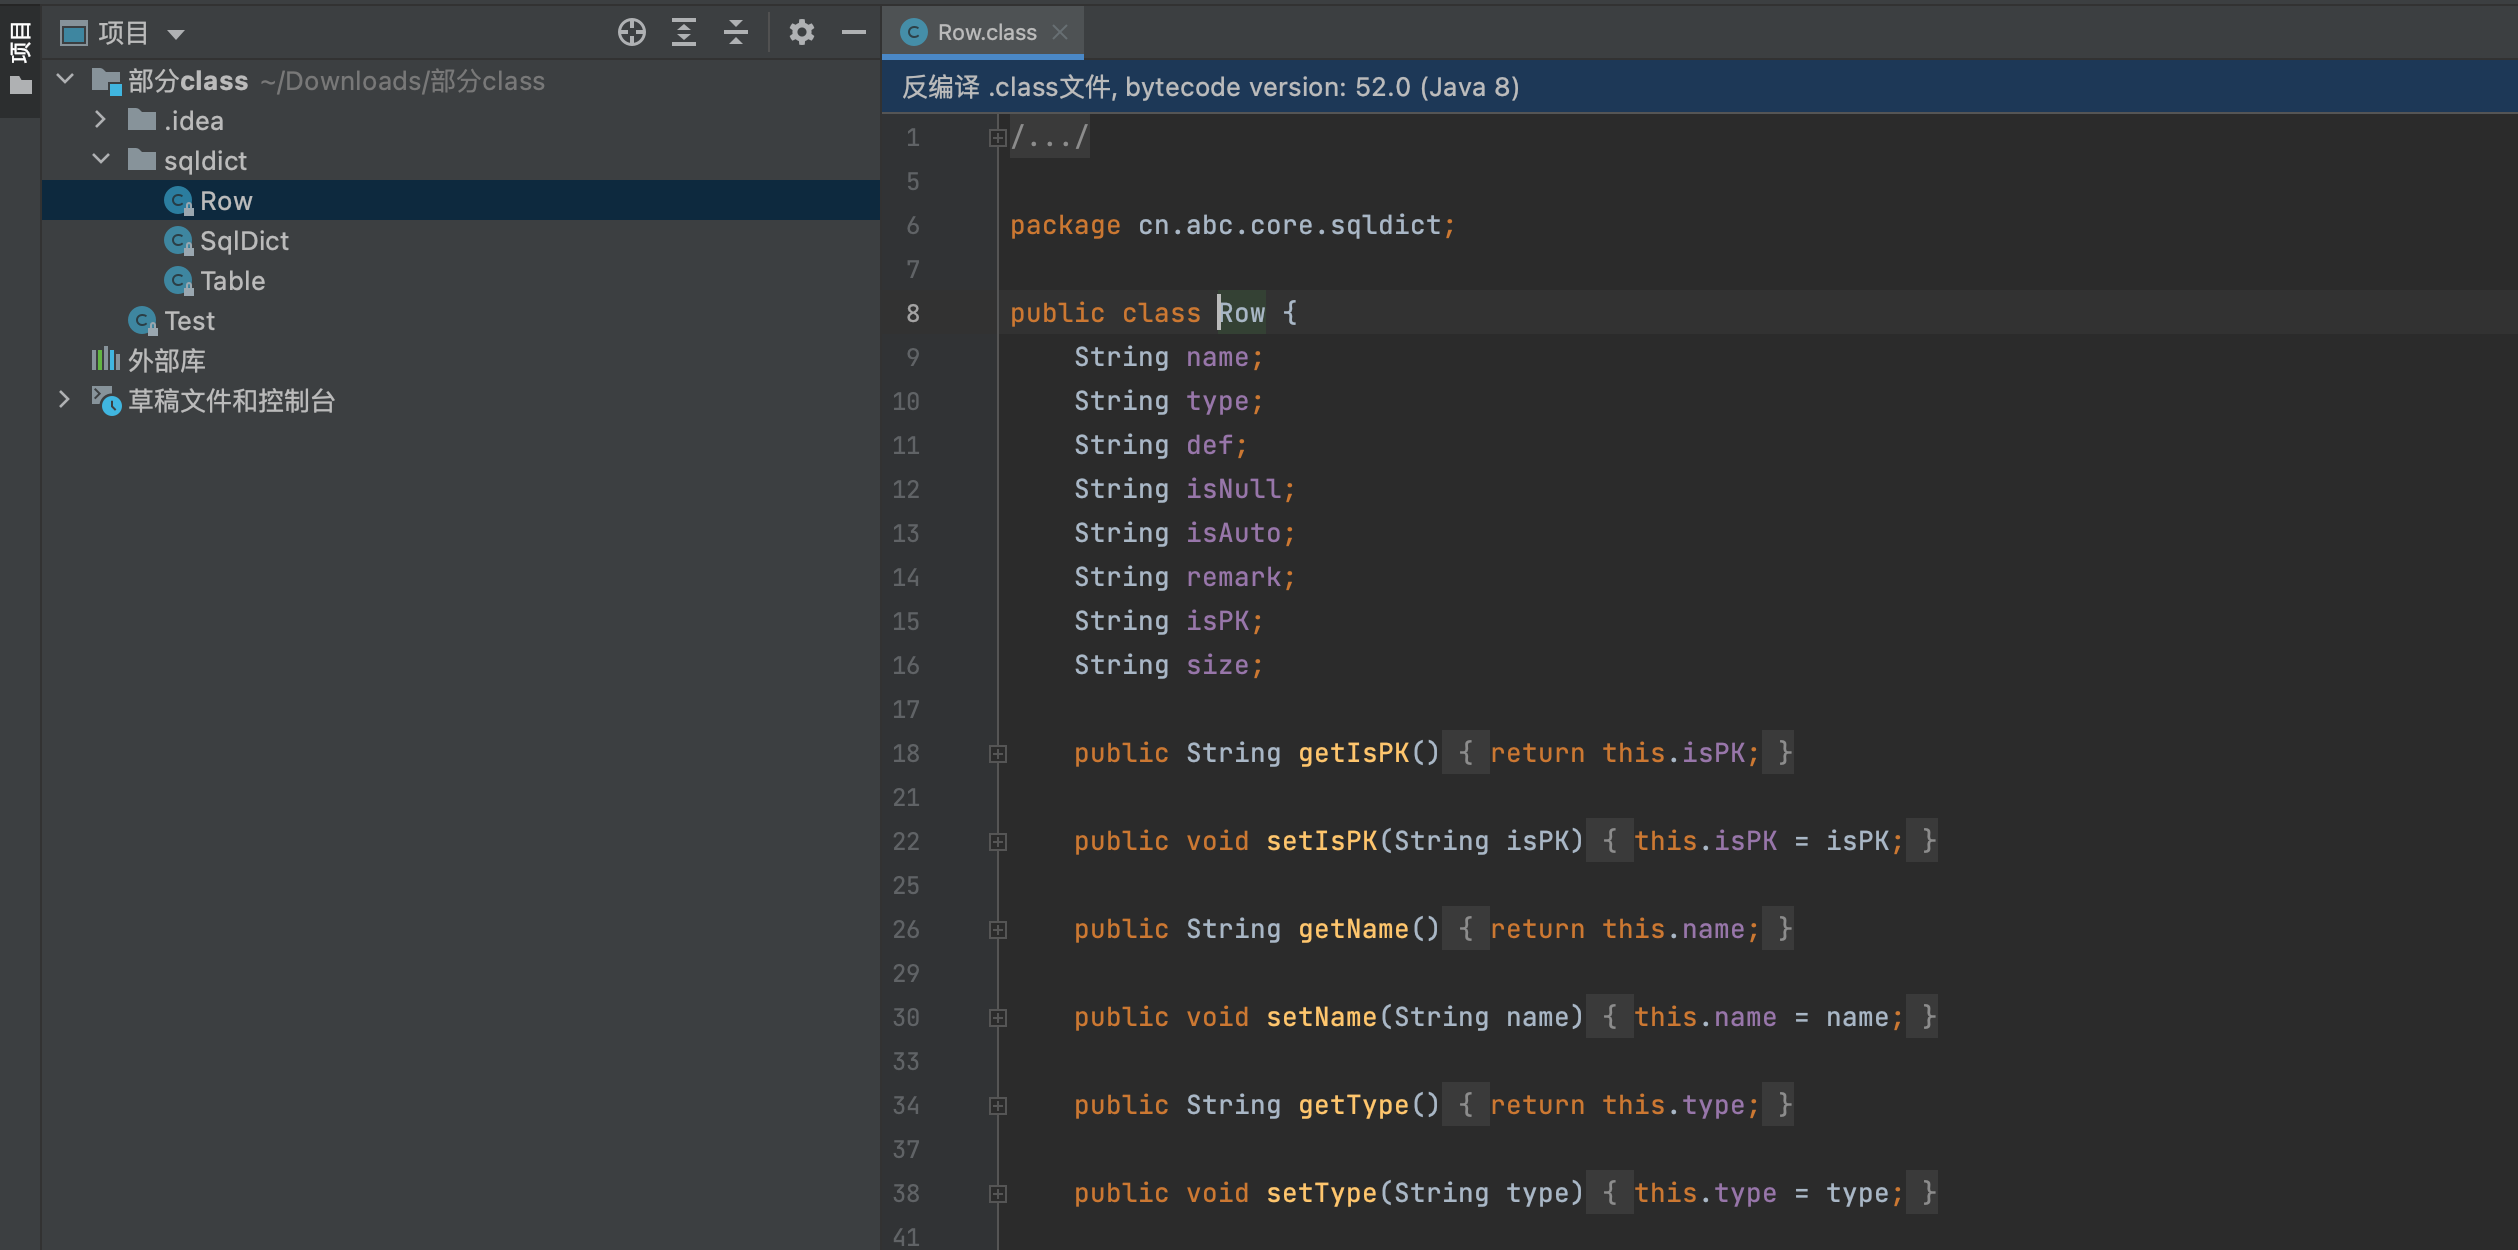Open the project view dropdown arrow
The image size is (2518, 1250).
pyautogui.click(x=176, y=35)
